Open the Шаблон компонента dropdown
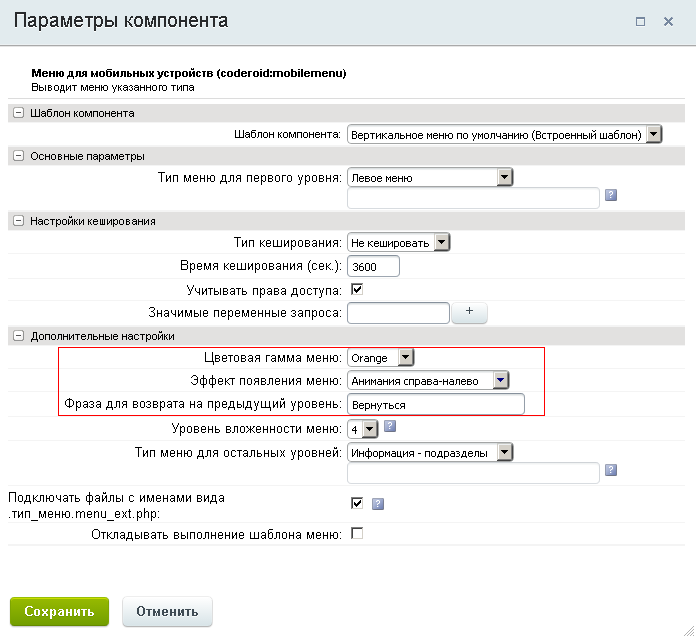Viewport: 697px width, 639px height. [504, 135]
